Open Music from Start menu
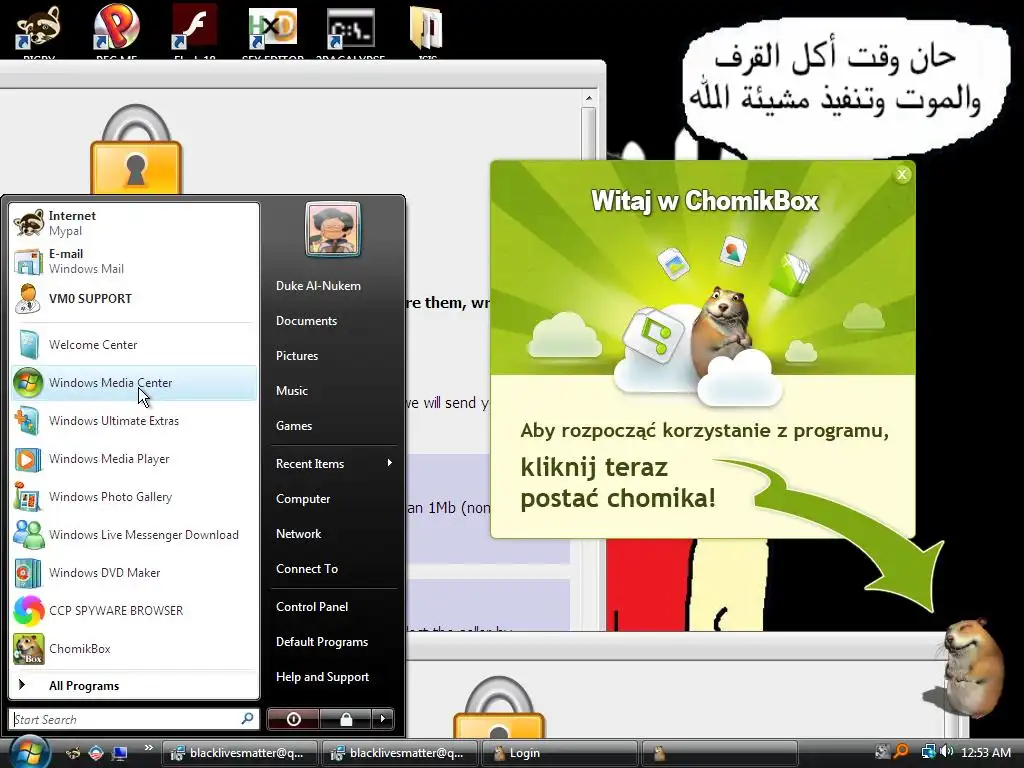This screenshot has height=768, width=1024. click(x=291, y=391)
